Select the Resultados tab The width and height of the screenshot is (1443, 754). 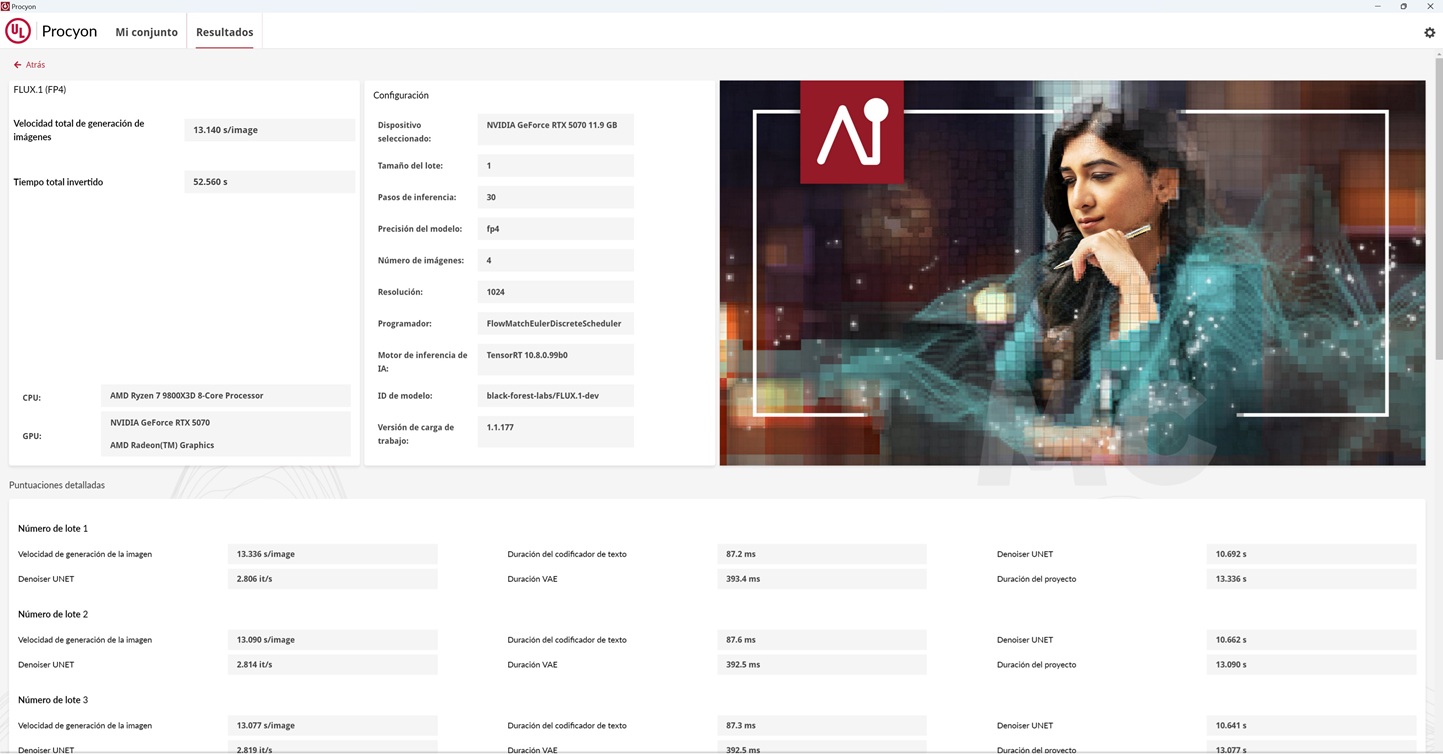224,32
